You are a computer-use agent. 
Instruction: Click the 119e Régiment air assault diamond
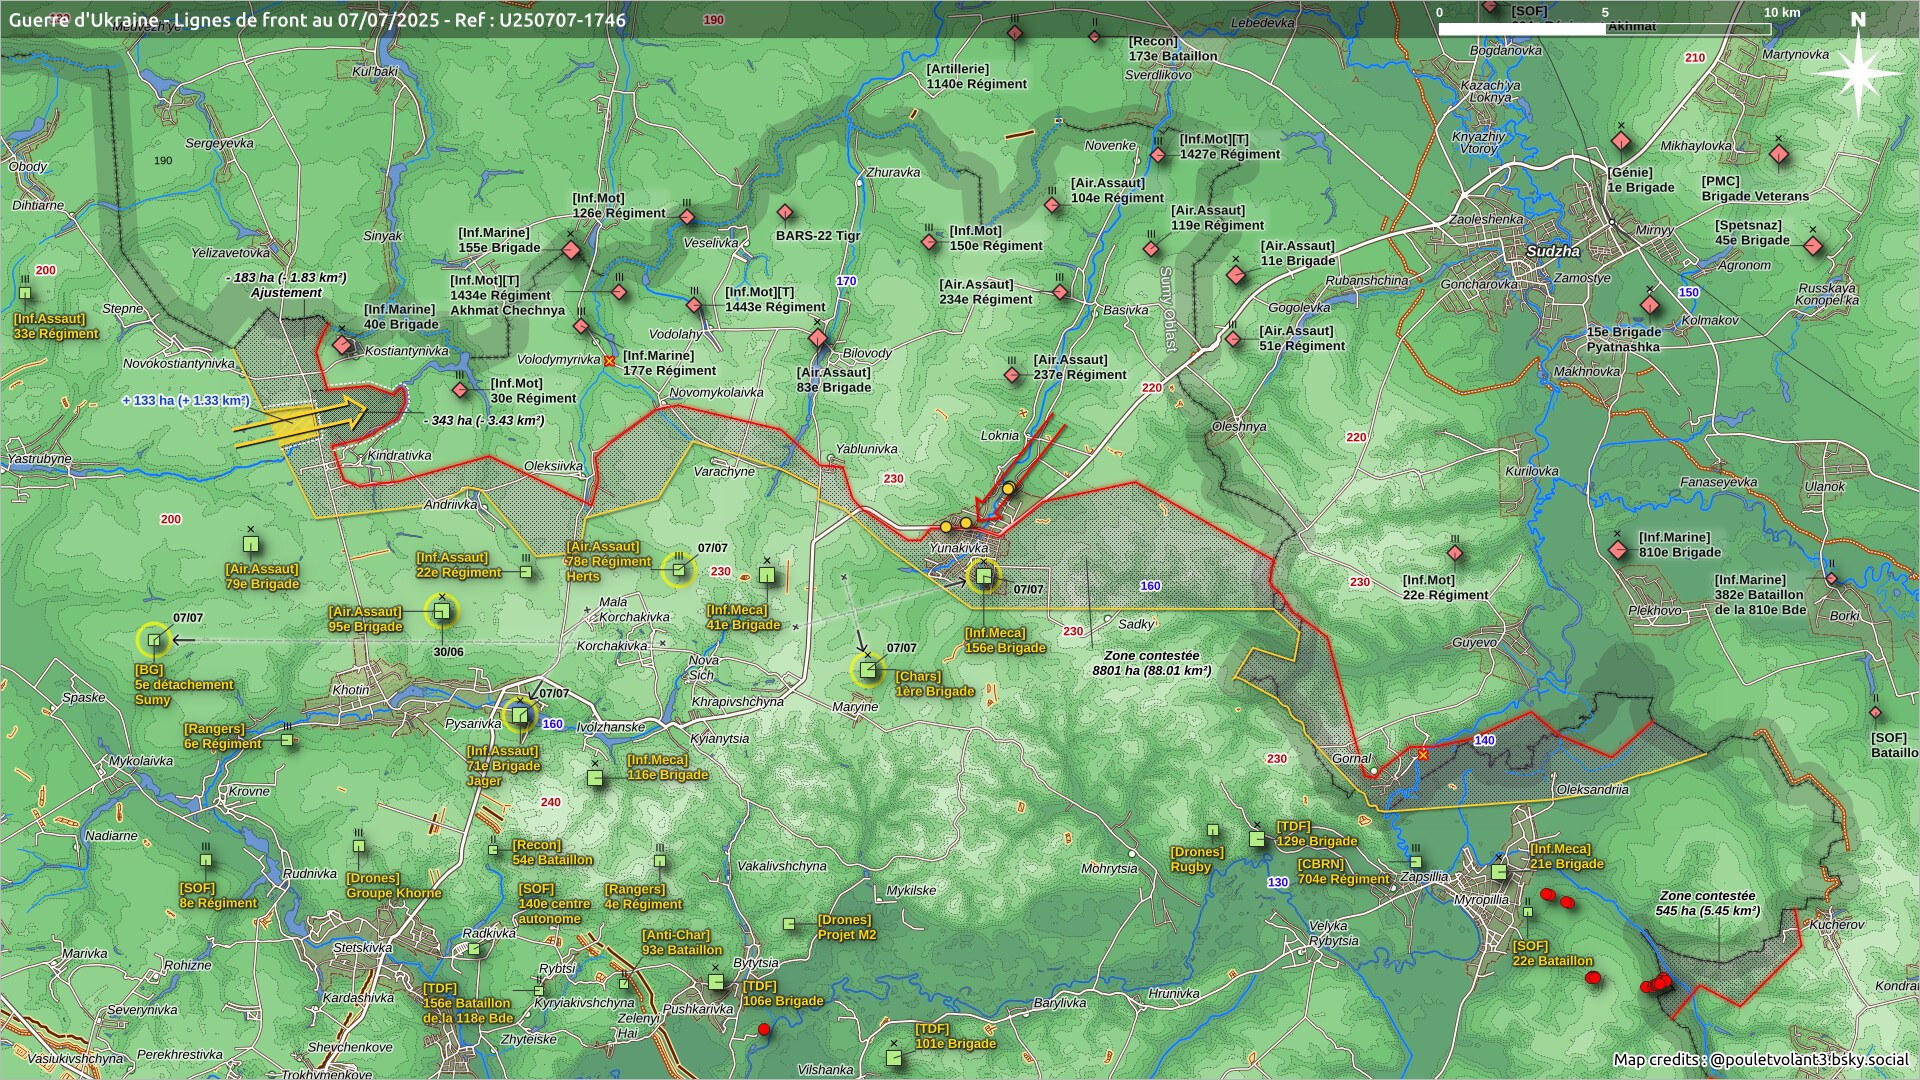pyautogui.click(x=1151, y=249)
